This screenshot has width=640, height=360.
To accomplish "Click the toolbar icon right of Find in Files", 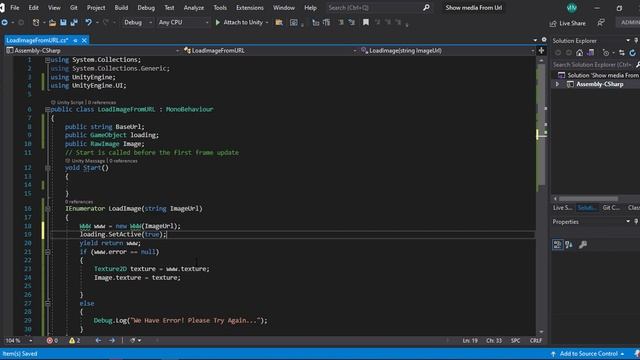I will tap(293, 22).
